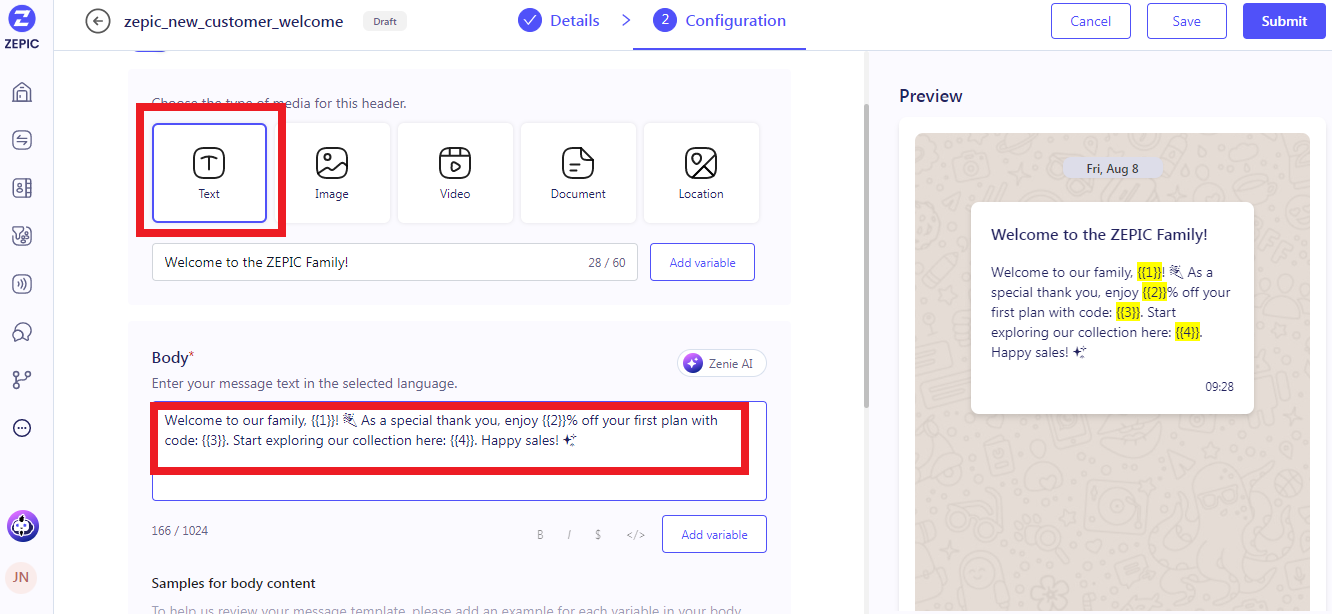This screenshot has width=1332, height=614.
Task: Select the Document header media type
Action: [x=578, y=173]
